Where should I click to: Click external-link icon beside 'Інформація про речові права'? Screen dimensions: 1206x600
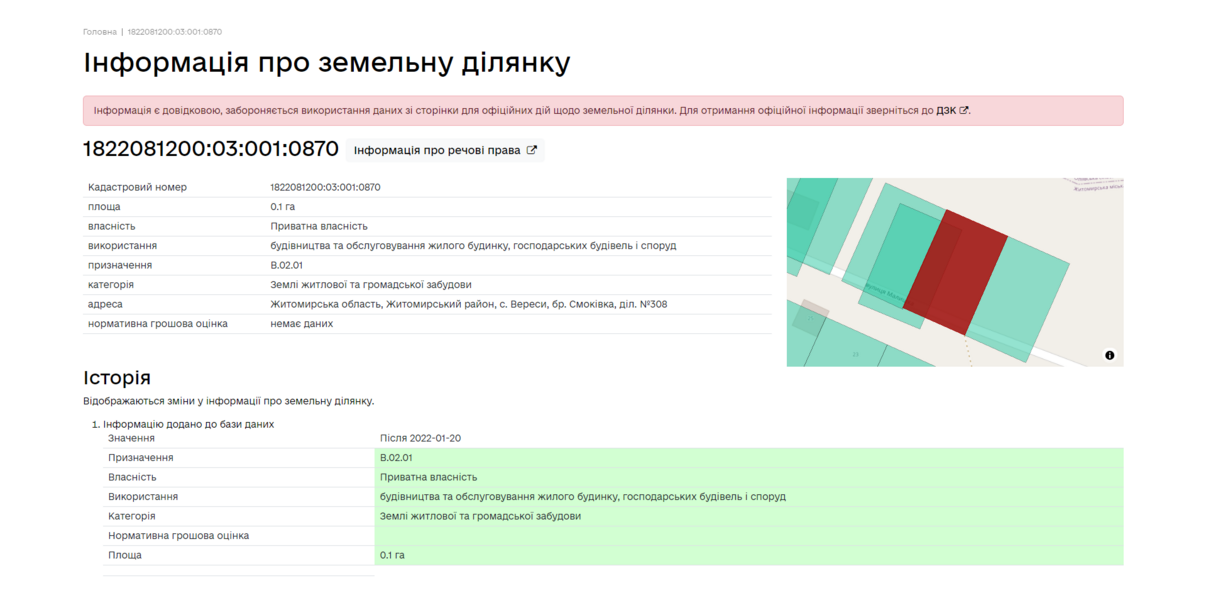click(532, 150)
